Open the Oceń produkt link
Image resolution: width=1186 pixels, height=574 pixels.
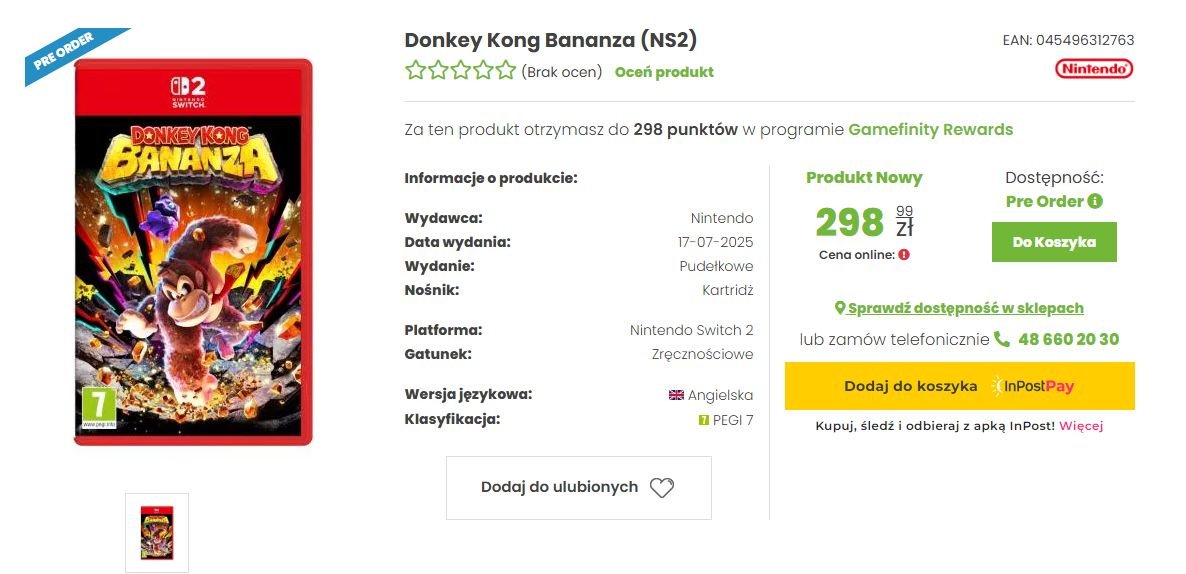pyautogui.click(x=664, y=72)
